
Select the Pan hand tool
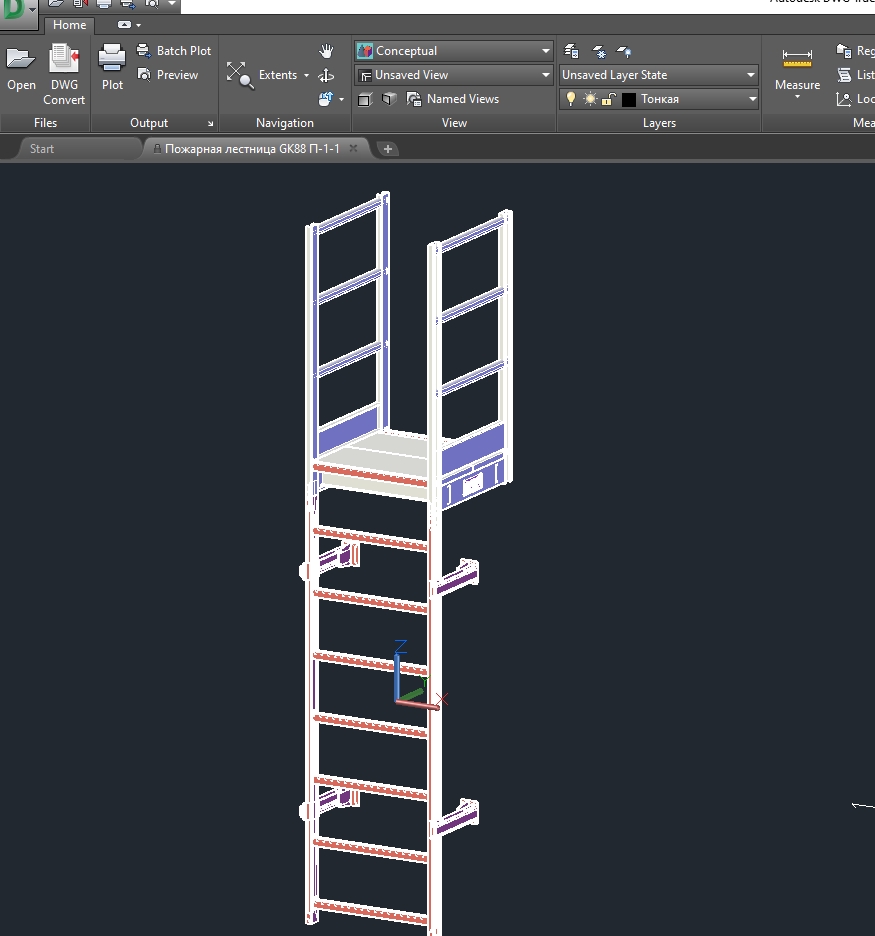tap(326, 51)
